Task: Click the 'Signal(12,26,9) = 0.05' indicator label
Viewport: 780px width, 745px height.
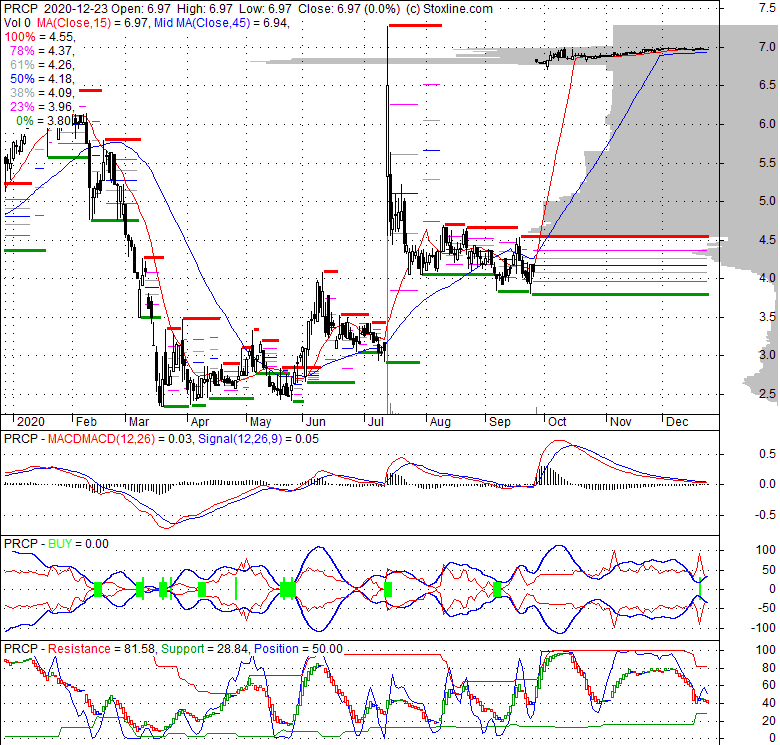Action: click(x=258, y=439)
